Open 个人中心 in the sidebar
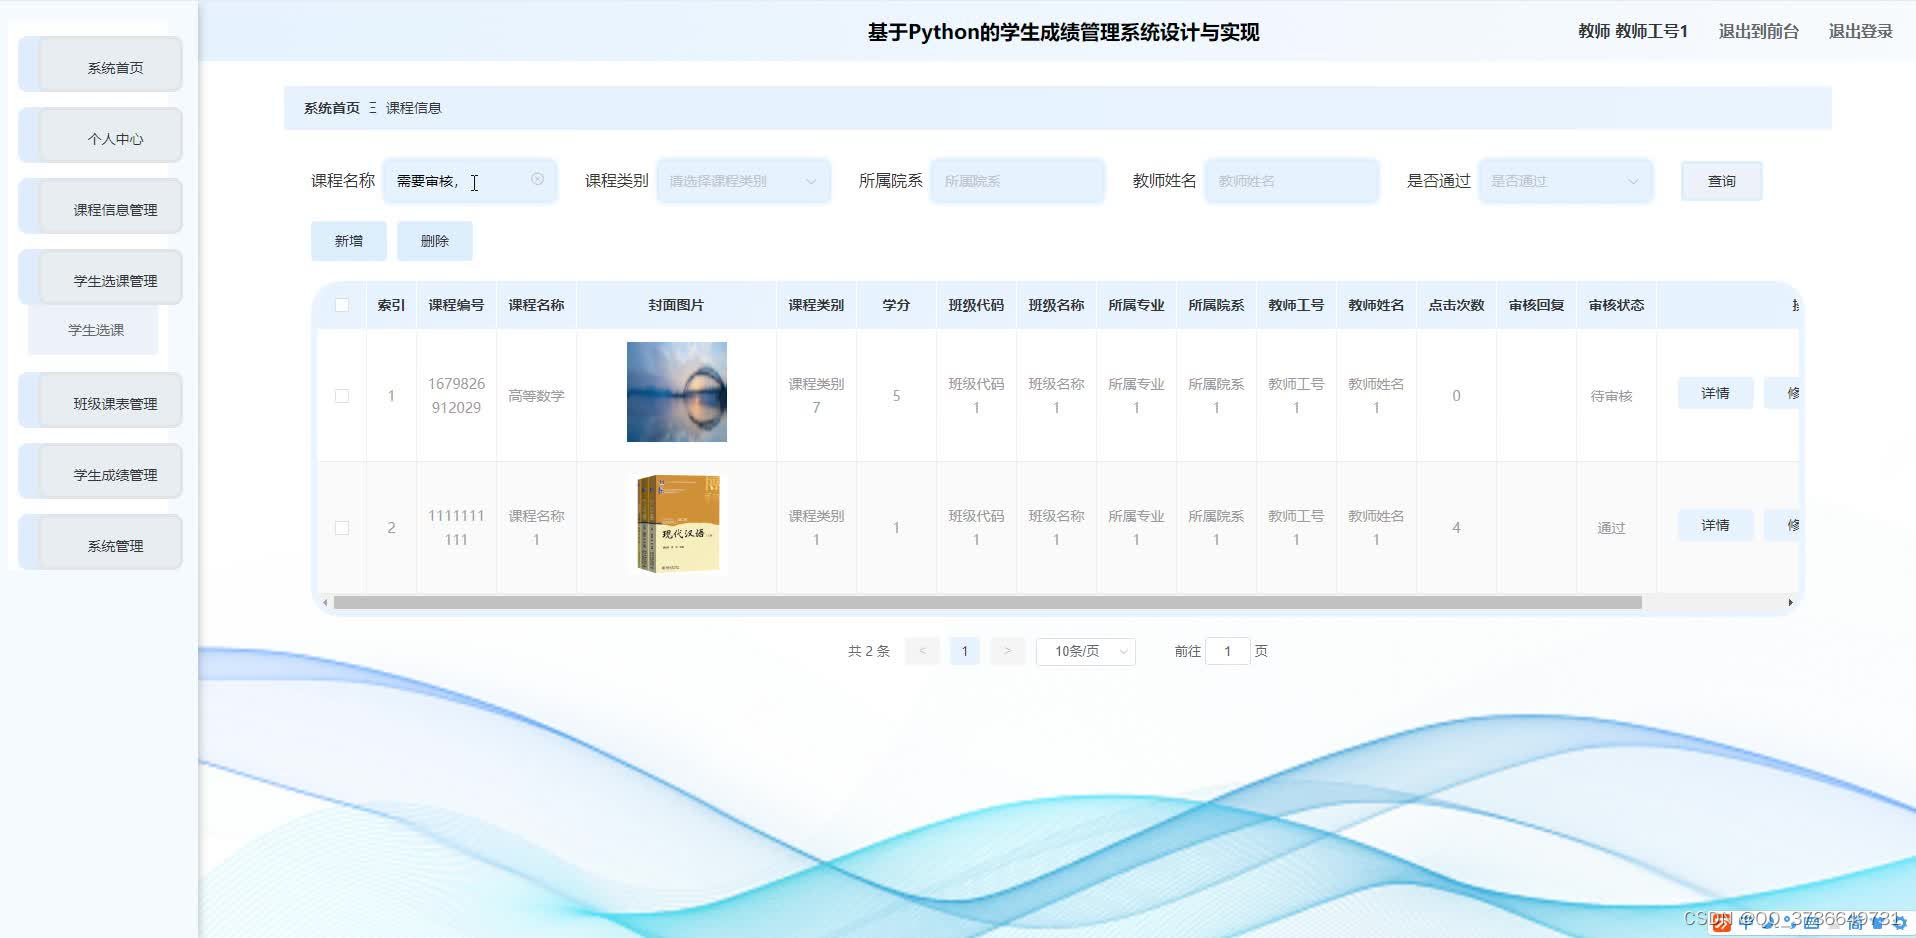The height and width of the screenshot is (938, 1916). tap(101, 136)
